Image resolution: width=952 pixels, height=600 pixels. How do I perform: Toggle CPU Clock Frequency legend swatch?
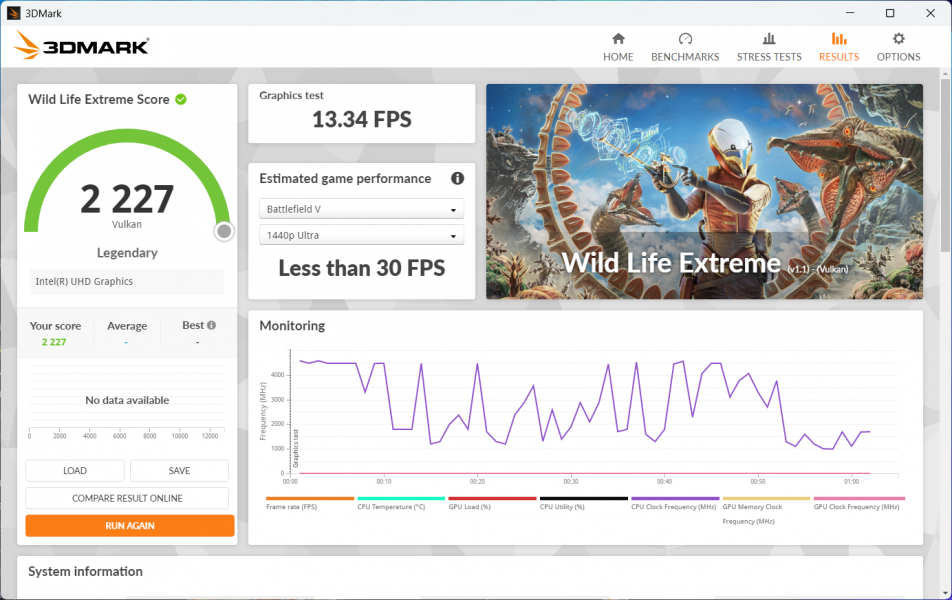[675, 498]
